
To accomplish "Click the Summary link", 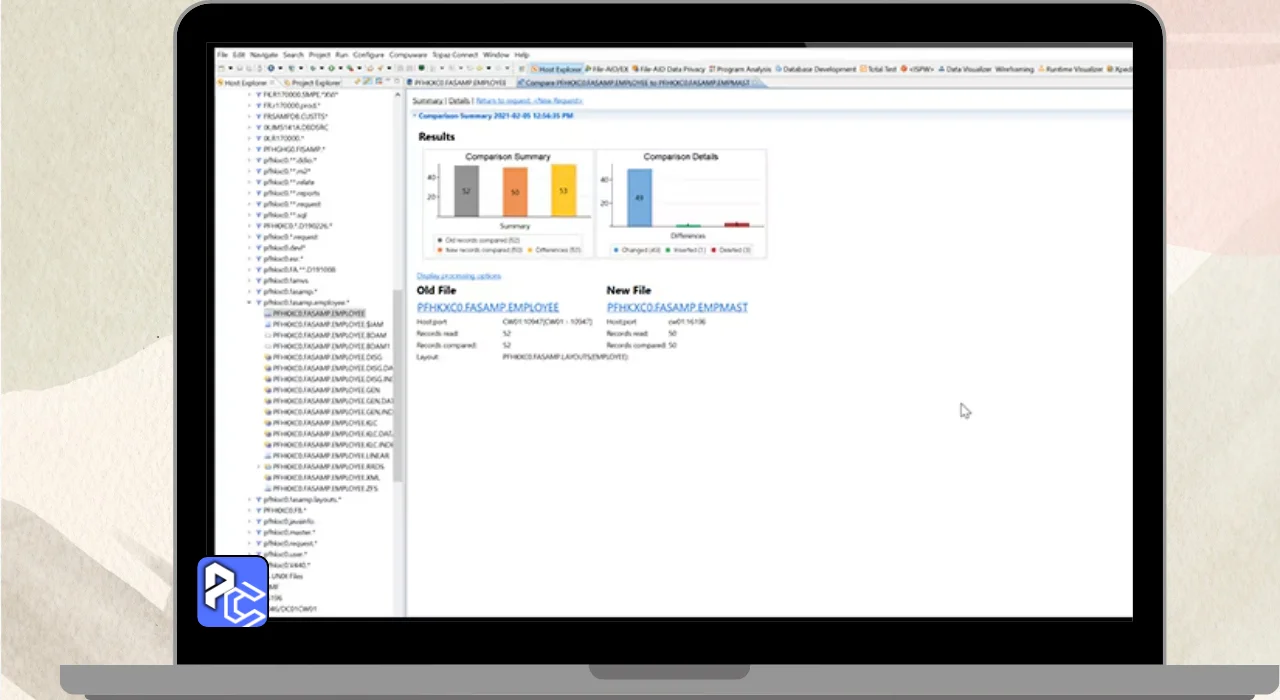I will (x=427, y=101).
